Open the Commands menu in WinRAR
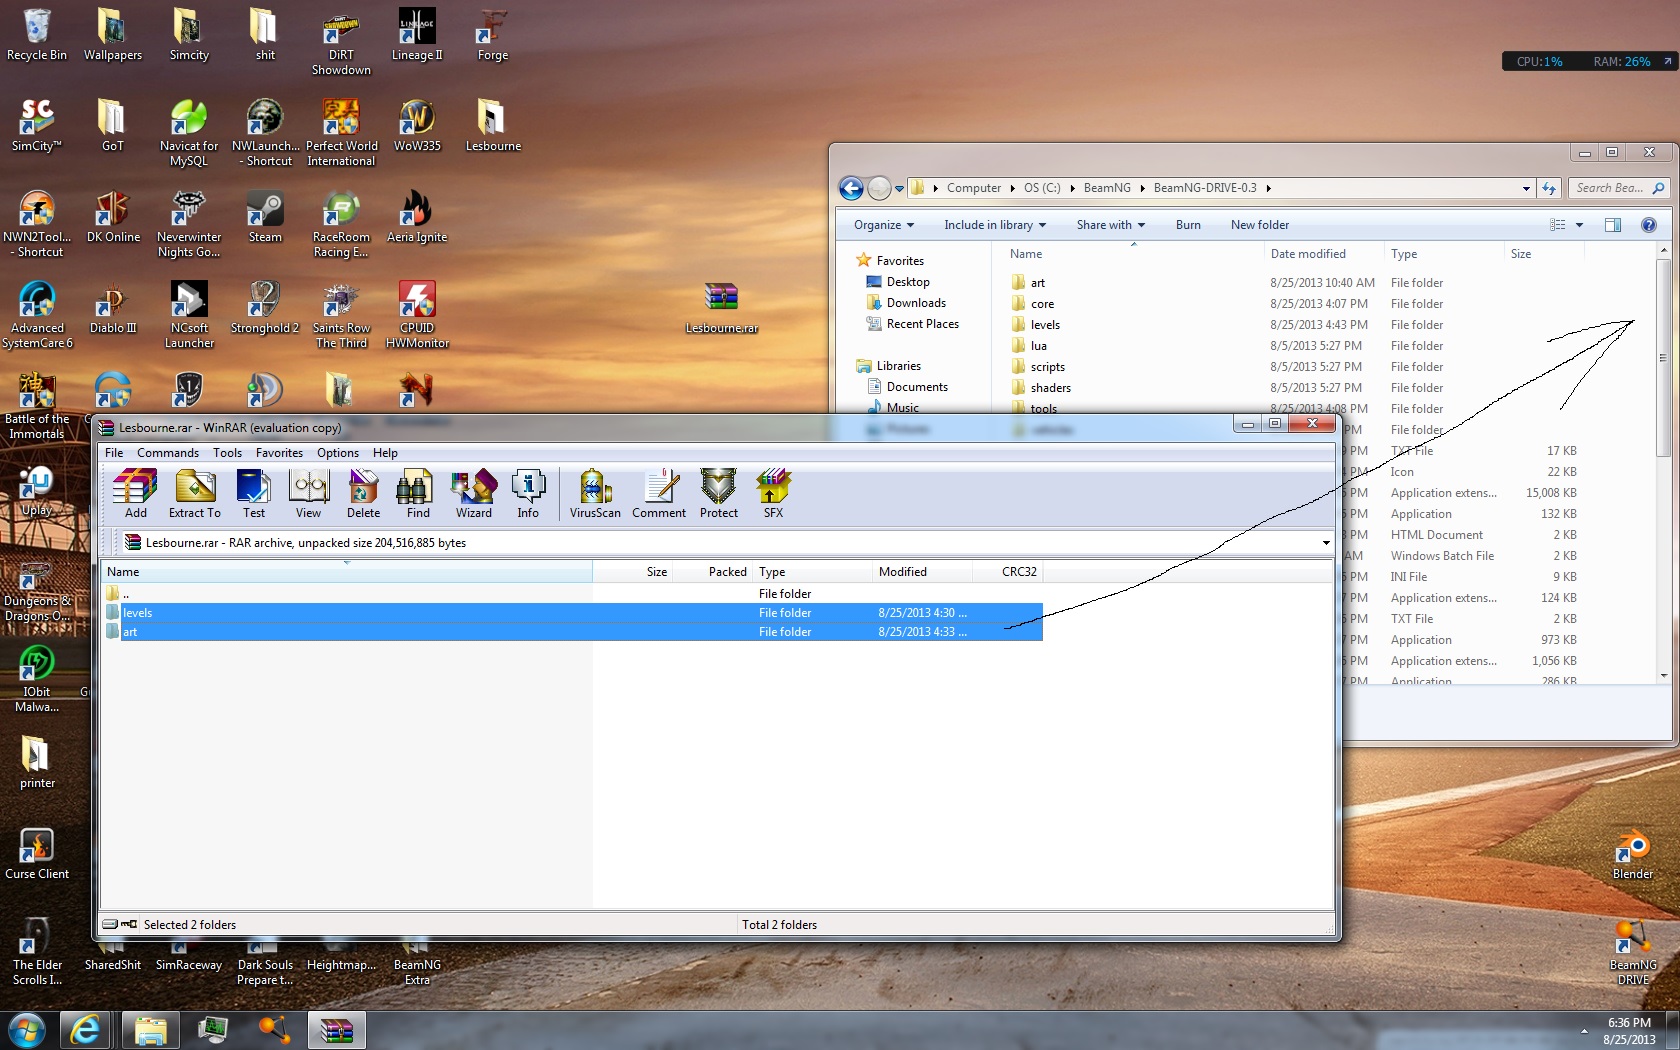 click(x=168, y=453)
